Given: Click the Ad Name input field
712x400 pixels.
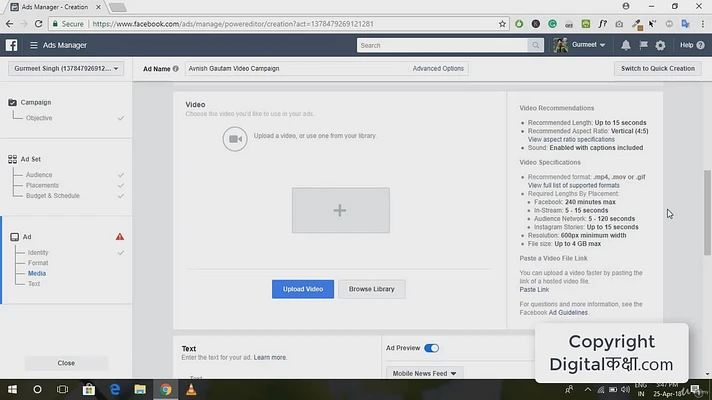Looking at the screenshot, I should [297, 69].
